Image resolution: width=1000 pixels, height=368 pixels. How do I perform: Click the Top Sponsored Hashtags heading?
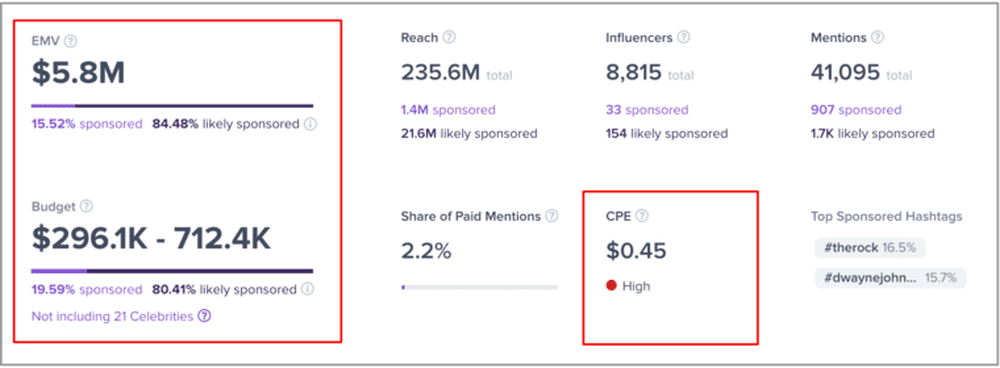[886, 216]
